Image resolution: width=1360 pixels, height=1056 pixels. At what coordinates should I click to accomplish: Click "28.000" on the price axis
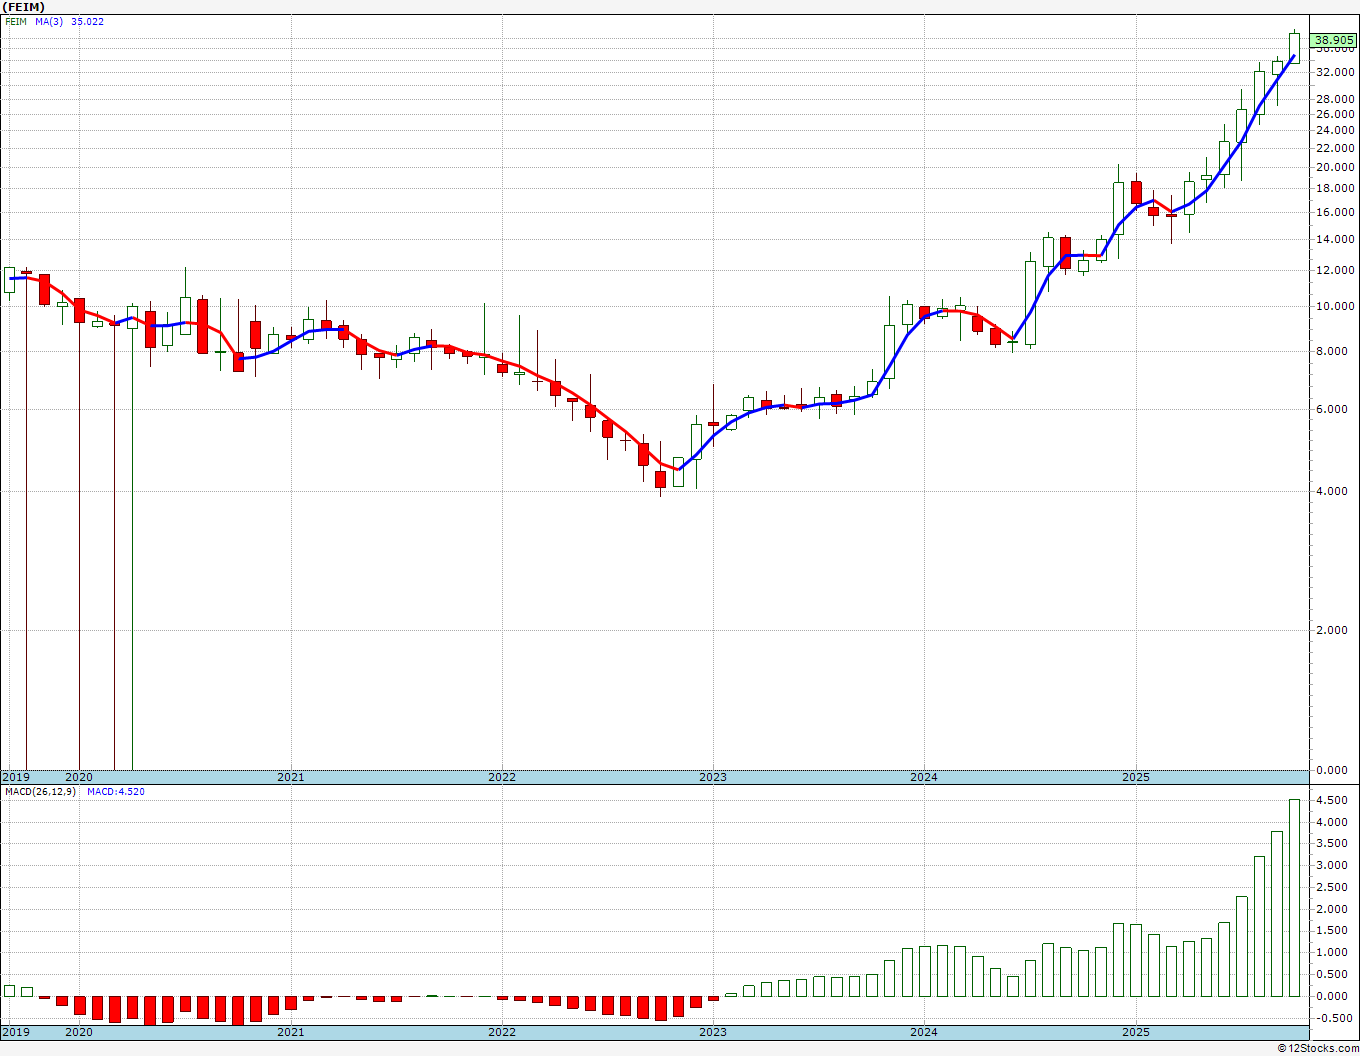[x=1336, y=99]
